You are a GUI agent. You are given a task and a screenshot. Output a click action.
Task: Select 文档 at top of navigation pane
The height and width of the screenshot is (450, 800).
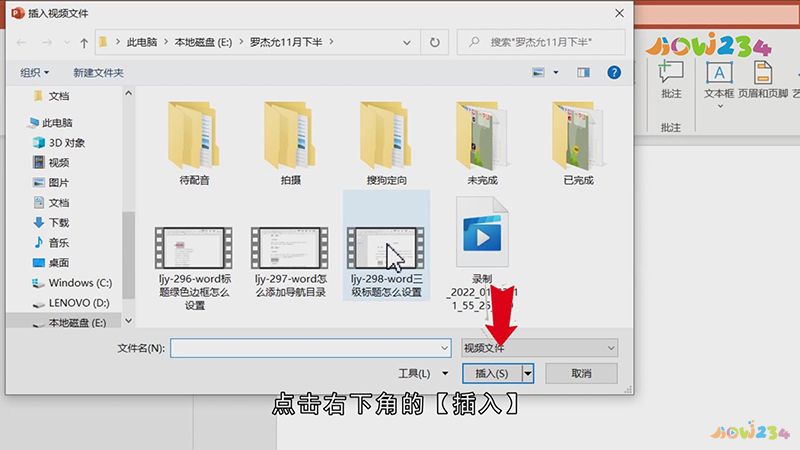coord(52,96)
